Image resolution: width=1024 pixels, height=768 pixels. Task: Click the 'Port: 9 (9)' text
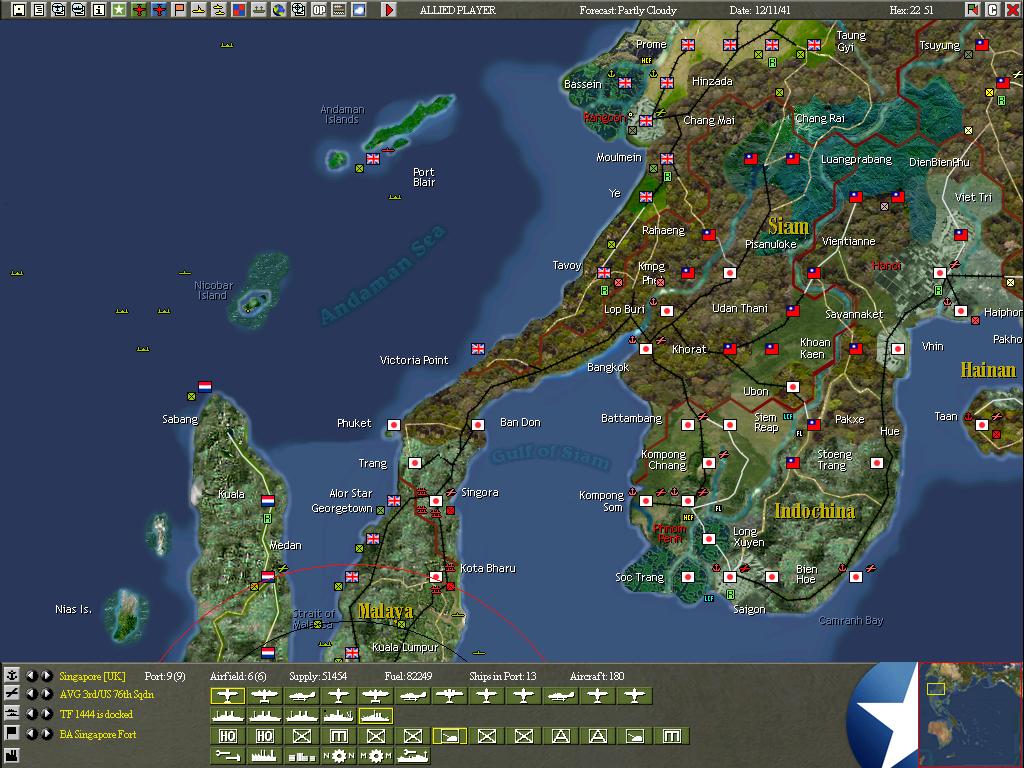(x=165, y=676)
